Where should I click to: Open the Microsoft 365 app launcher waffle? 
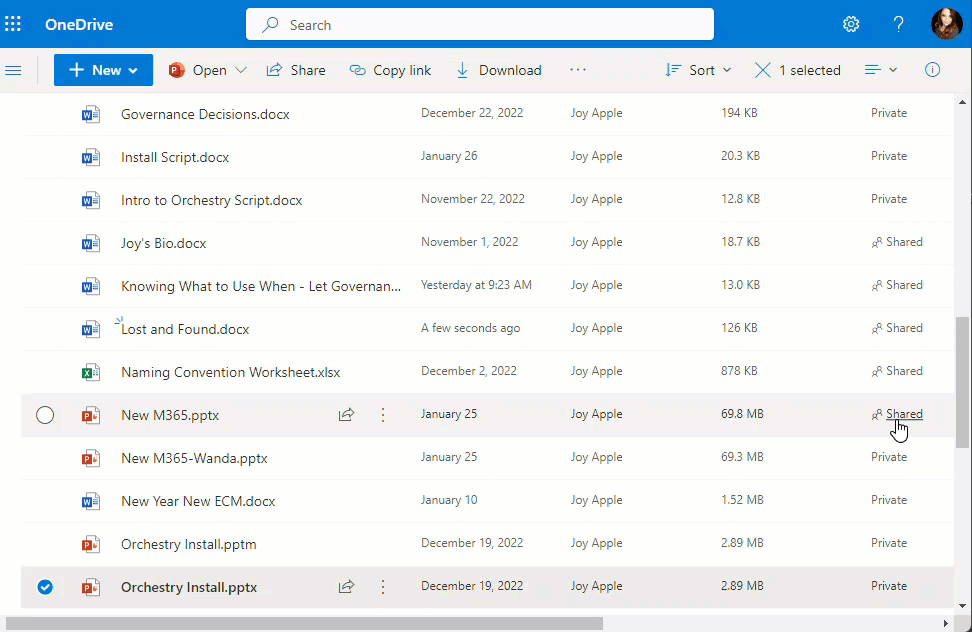[x=13, y=23]
